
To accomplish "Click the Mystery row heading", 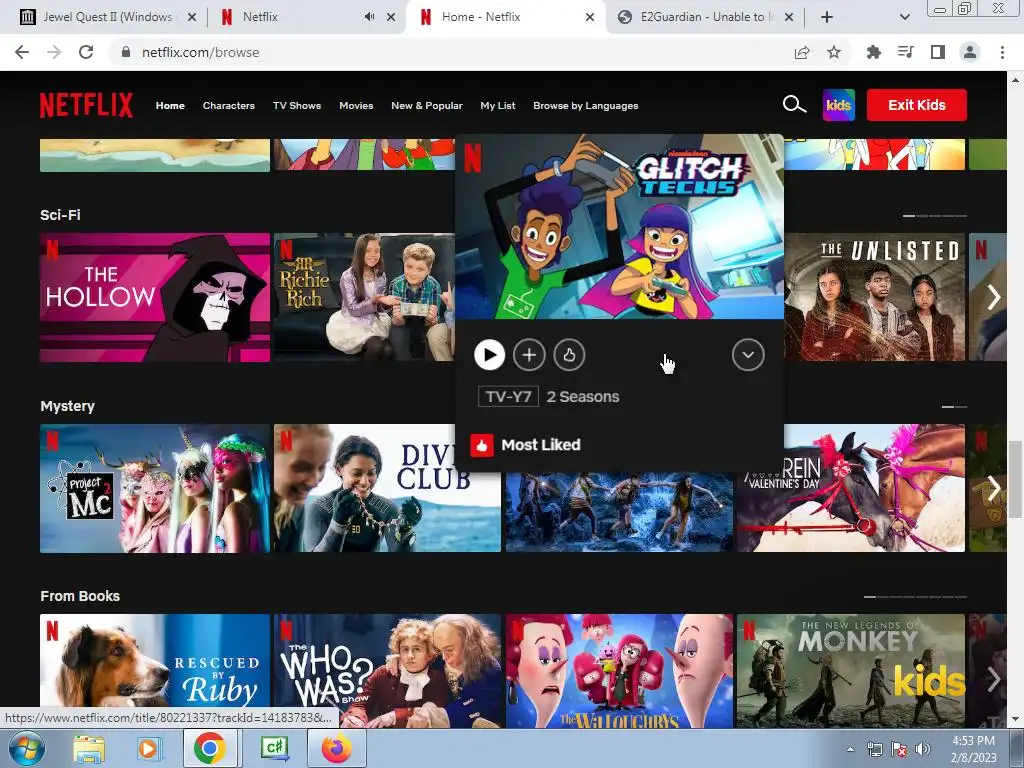I will (x=67, y=406).
